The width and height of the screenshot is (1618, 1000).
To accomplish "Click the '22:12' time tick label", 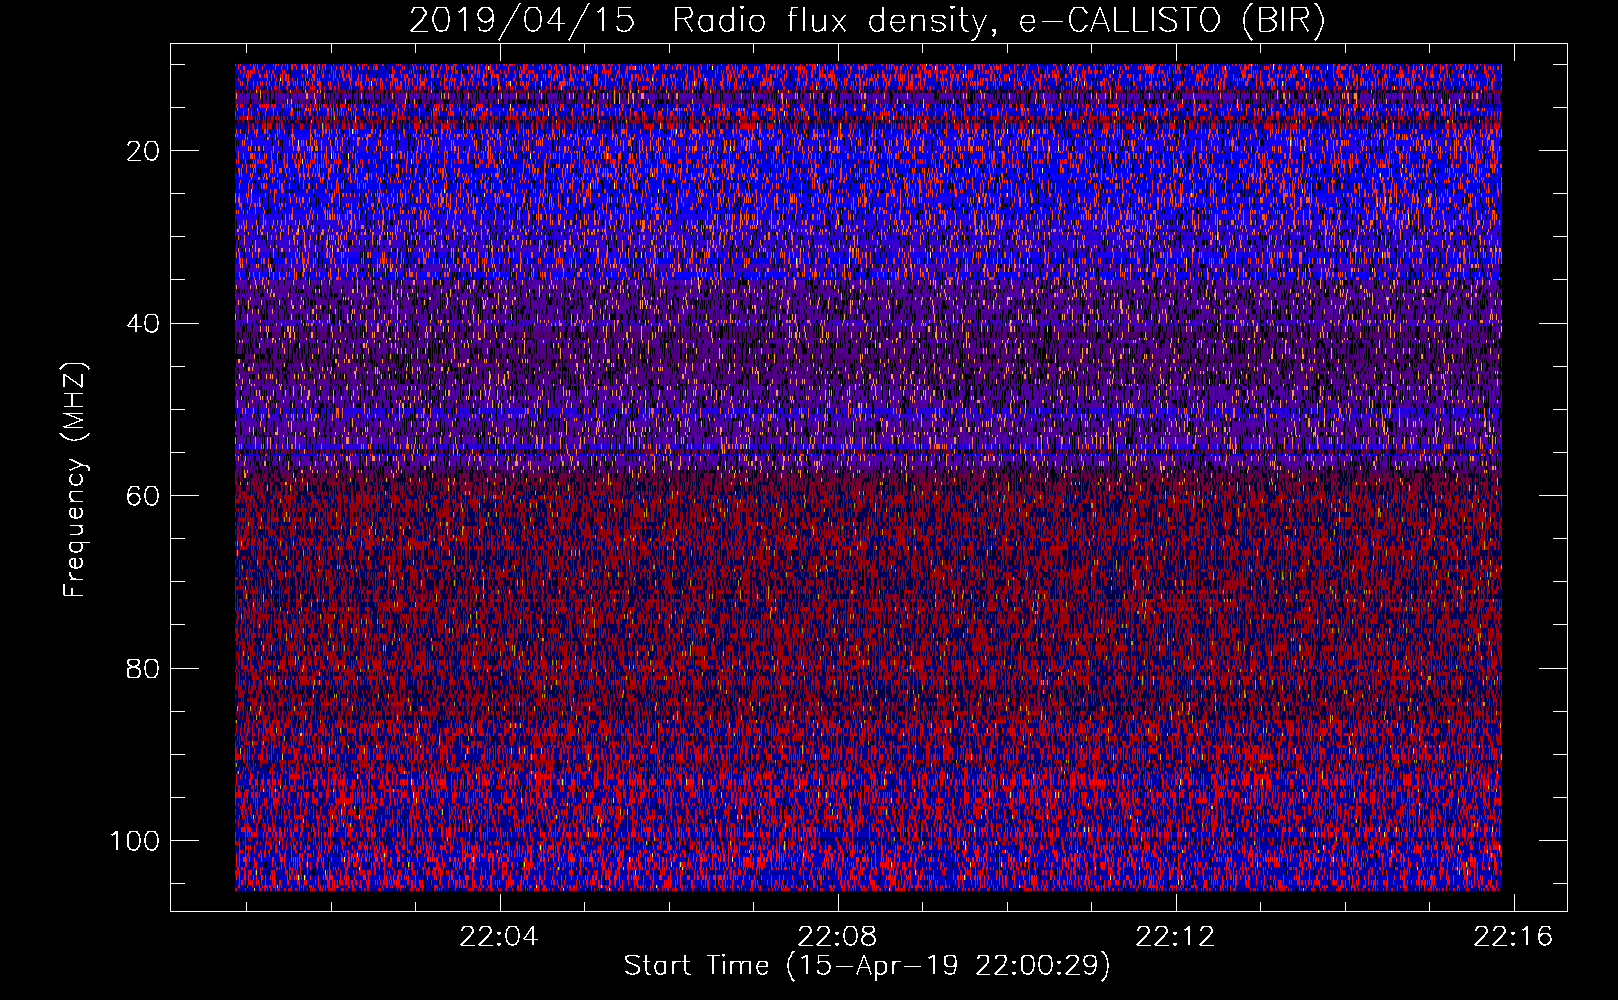I will coord(1175,936).
